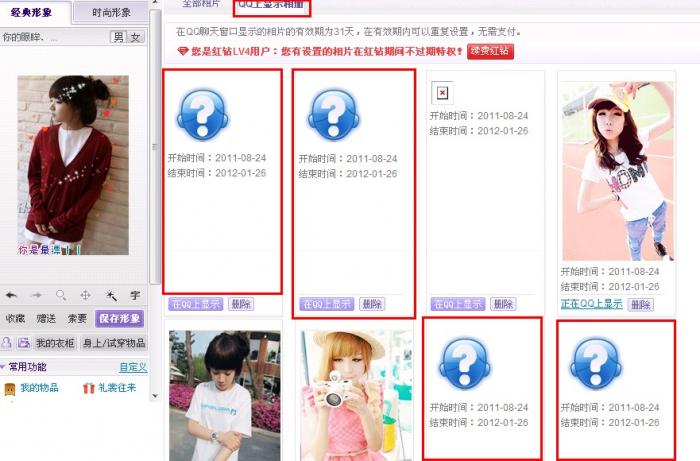Viewport: 700px width, 461px height.
Task: Open 我的衣柜
Action: [55, 343]
